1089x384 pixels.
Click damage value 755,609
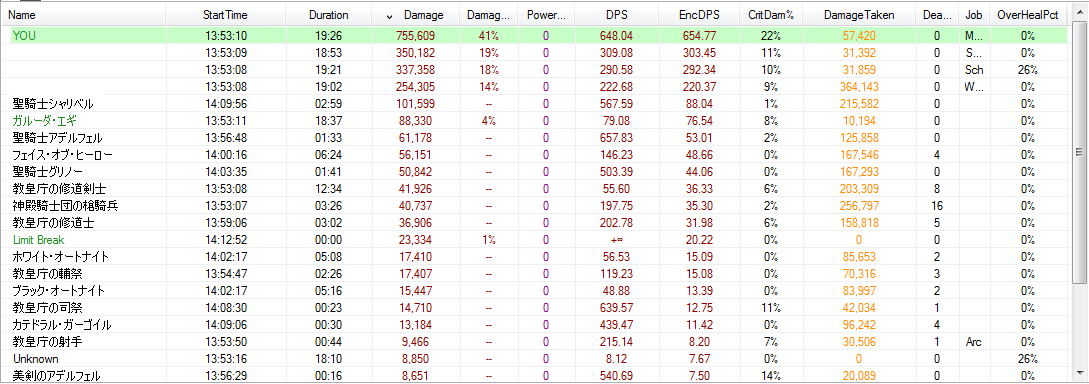pos(415,35)
